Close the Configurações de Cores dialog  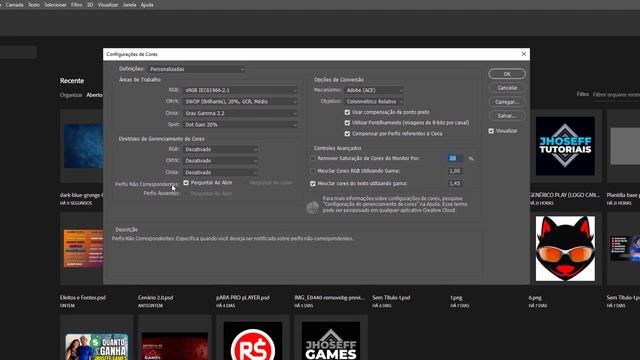click(x=524, y=54)
